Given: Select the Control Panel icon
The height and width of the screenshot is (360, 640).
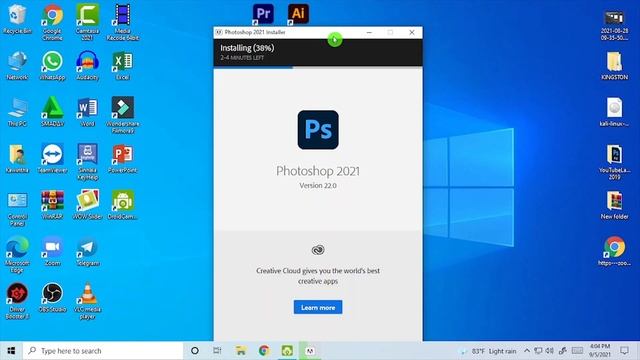Looking at the screenshot, I should [17, 208].
